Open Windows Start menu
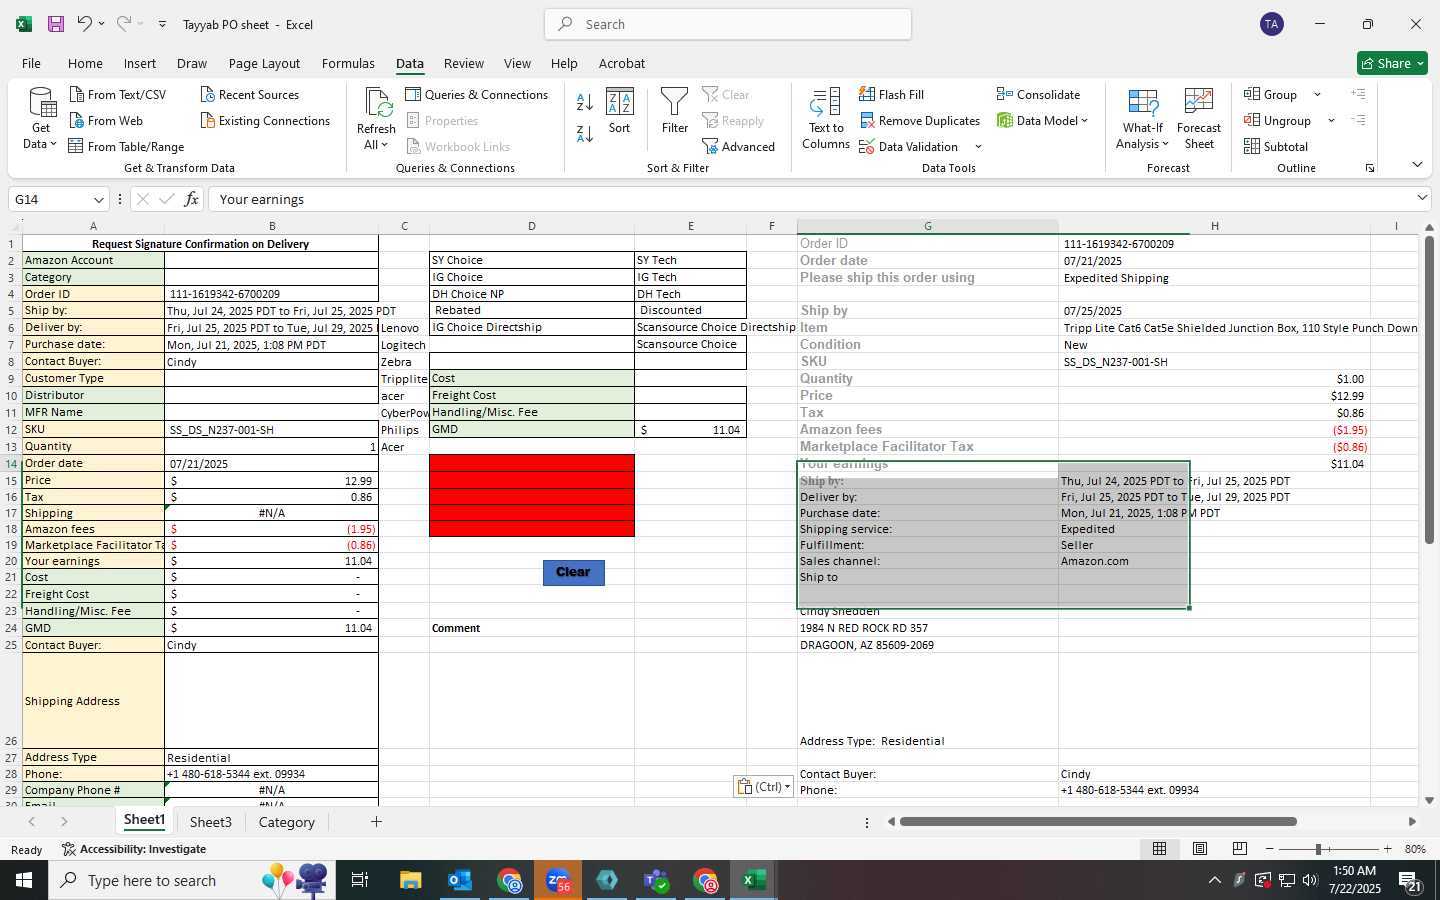 24,880
